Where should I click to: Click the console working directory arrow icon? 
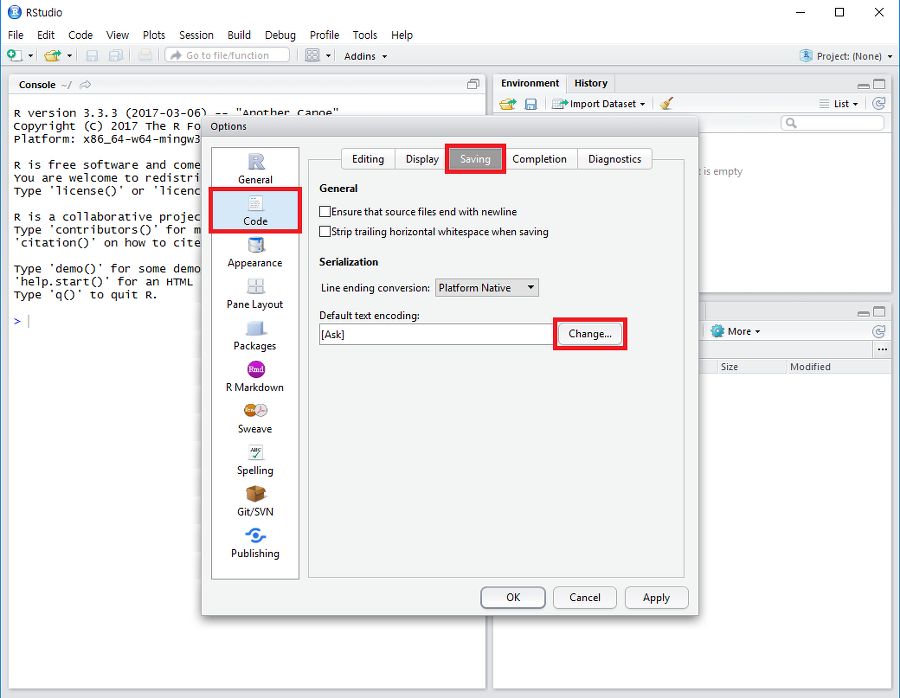coord(85,85)
